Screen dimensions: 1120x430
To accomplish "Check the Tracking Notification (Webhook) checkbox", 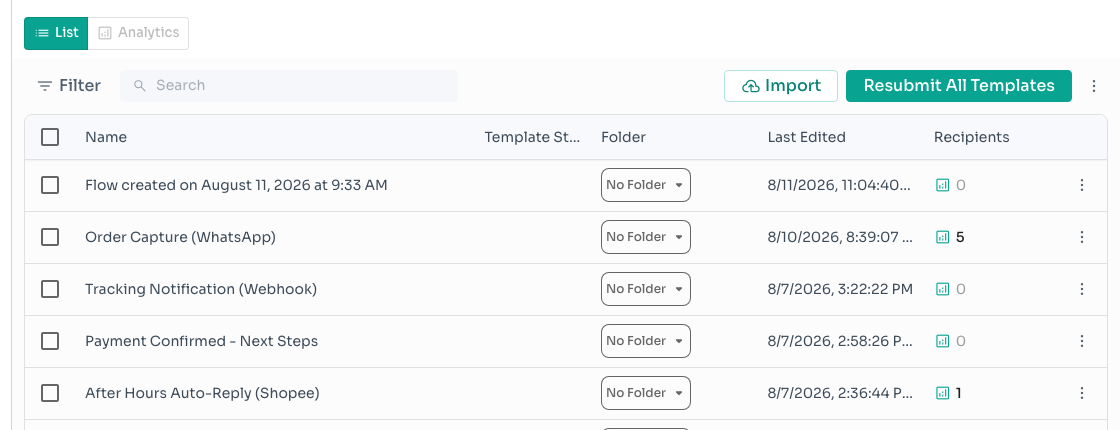I will tap(50, 289).
